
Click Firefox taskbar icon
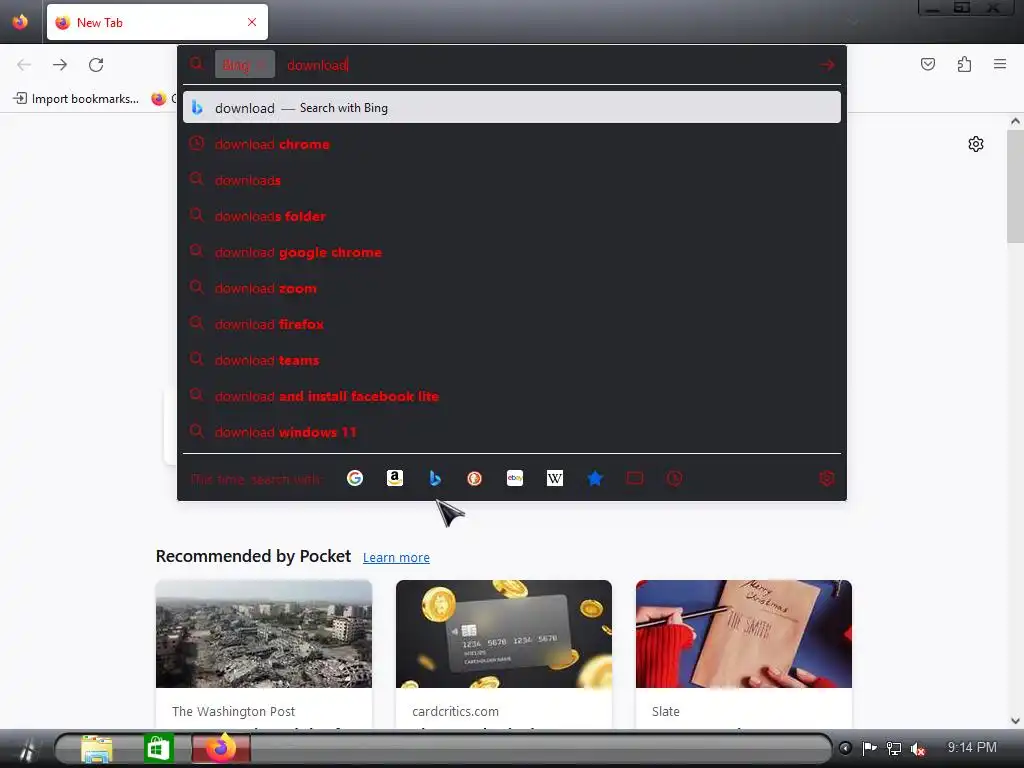tap(221, 748)
